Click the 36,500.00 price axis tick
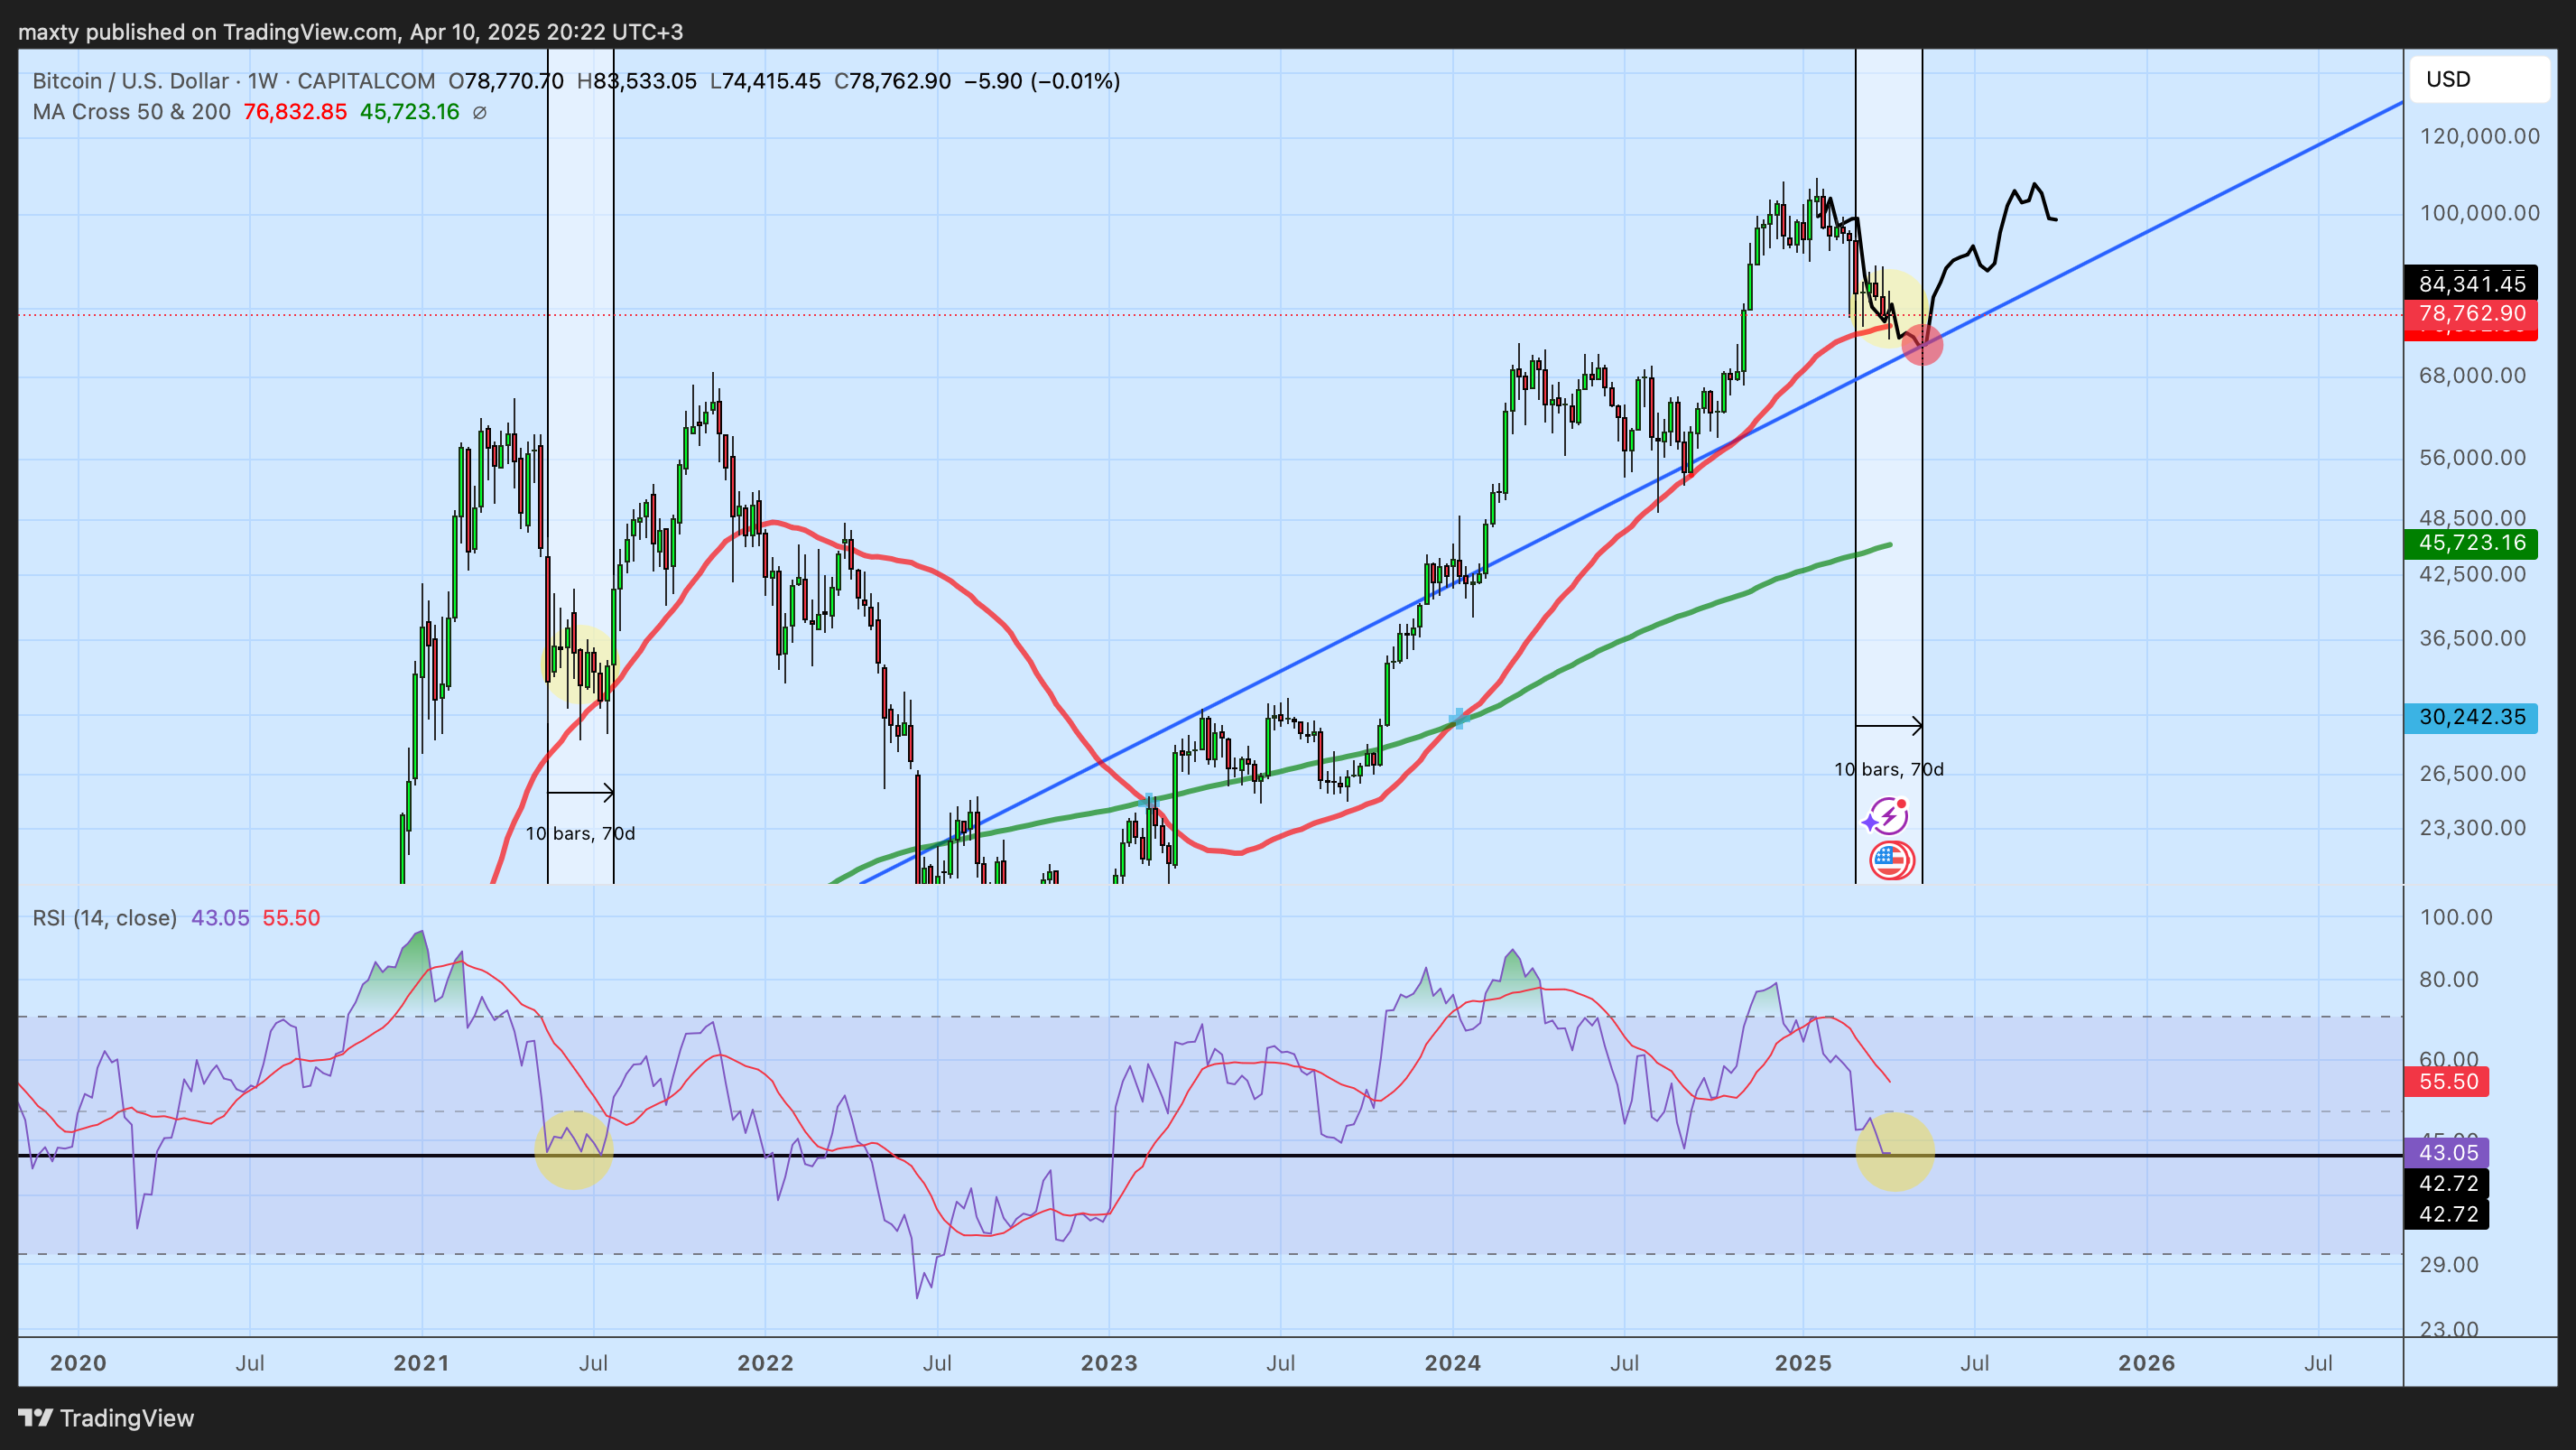 pyautogui.click(x=2472, y=638)
